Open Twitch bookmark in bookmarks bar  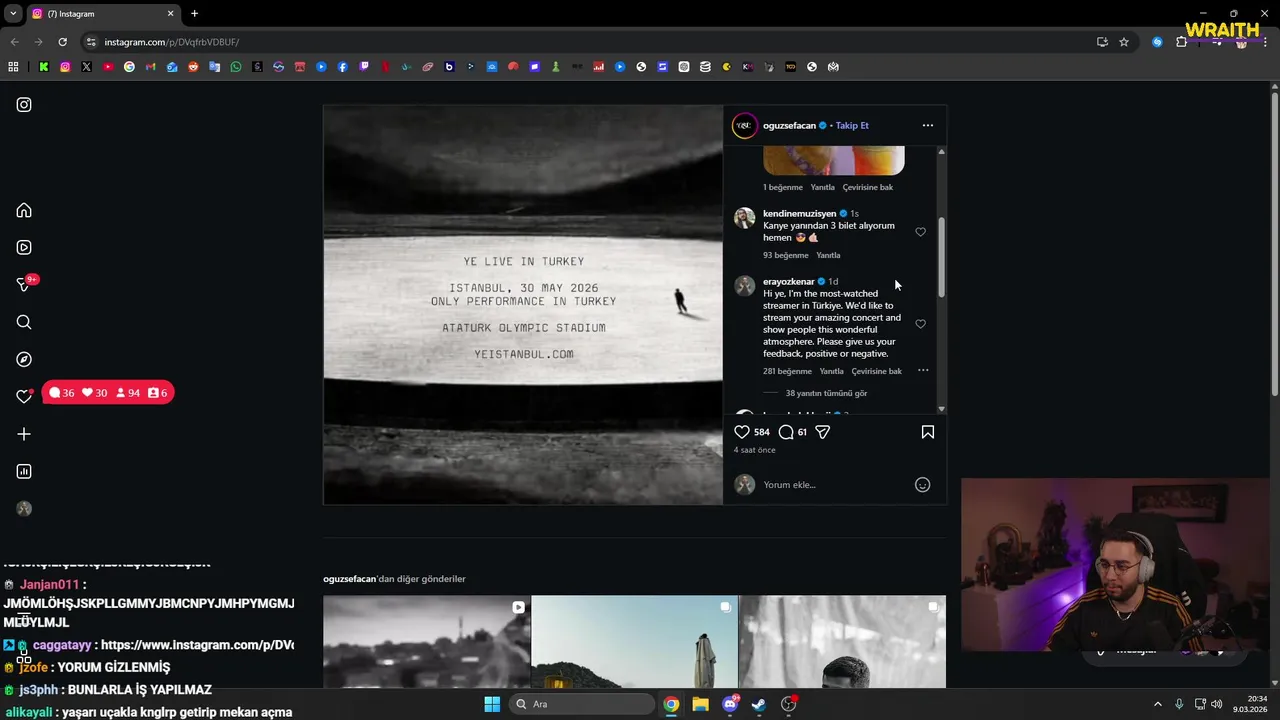point(364,67)
